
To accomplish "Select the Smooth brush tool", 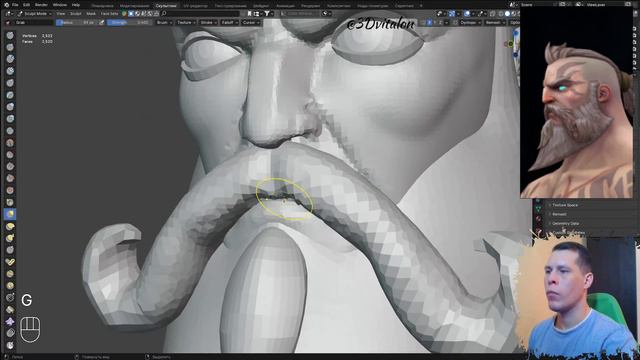I will coord(10,143).
